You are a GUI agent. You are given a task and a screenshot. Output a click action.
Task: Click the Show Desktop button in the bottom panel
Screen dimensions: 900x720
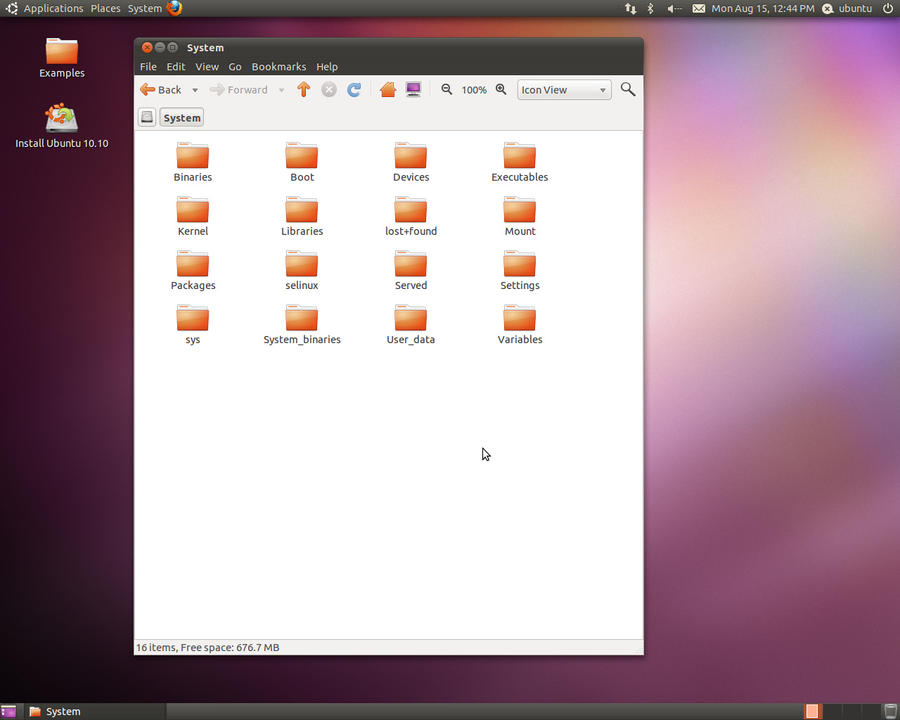(8, 711)
